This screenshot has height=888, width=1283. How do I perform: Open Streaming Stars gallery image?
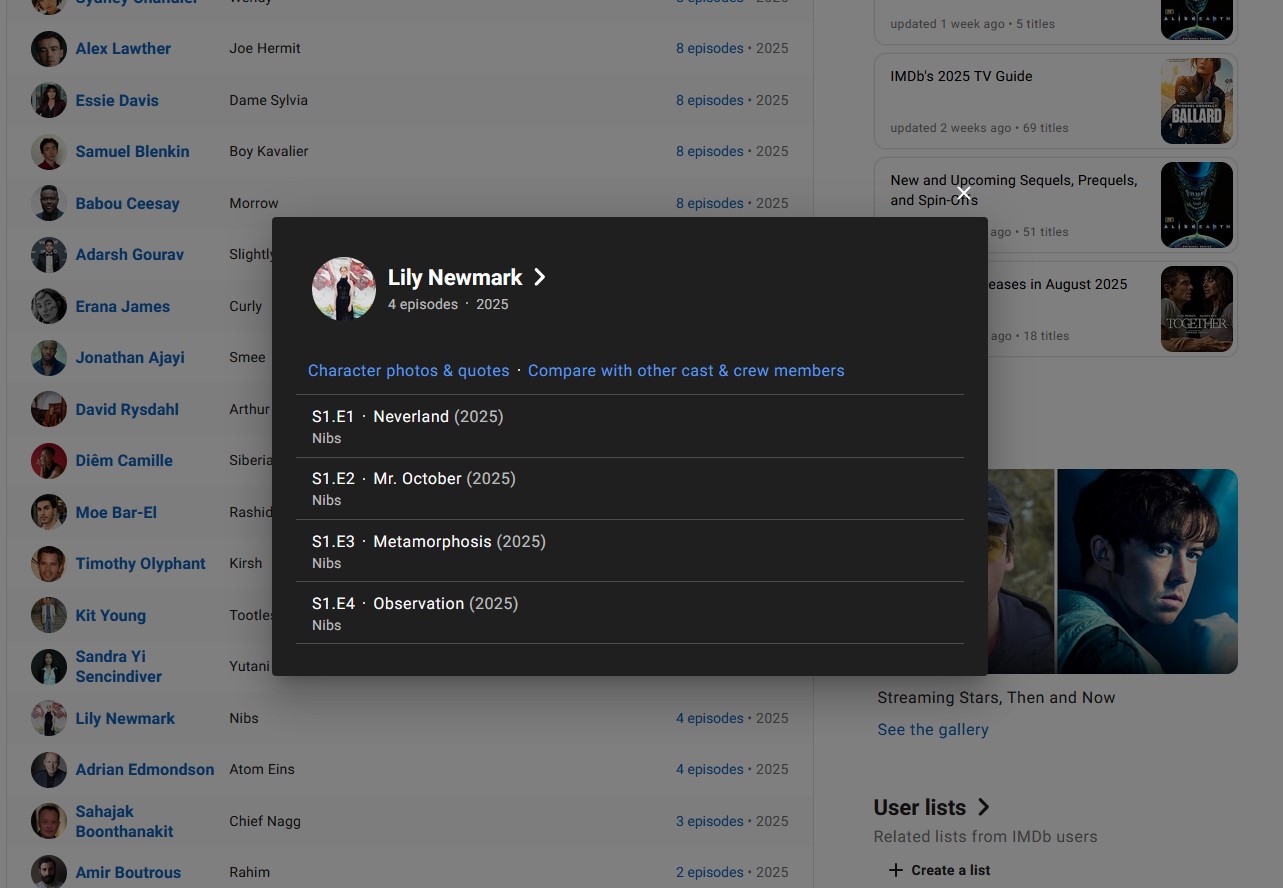click(1112, 571)
